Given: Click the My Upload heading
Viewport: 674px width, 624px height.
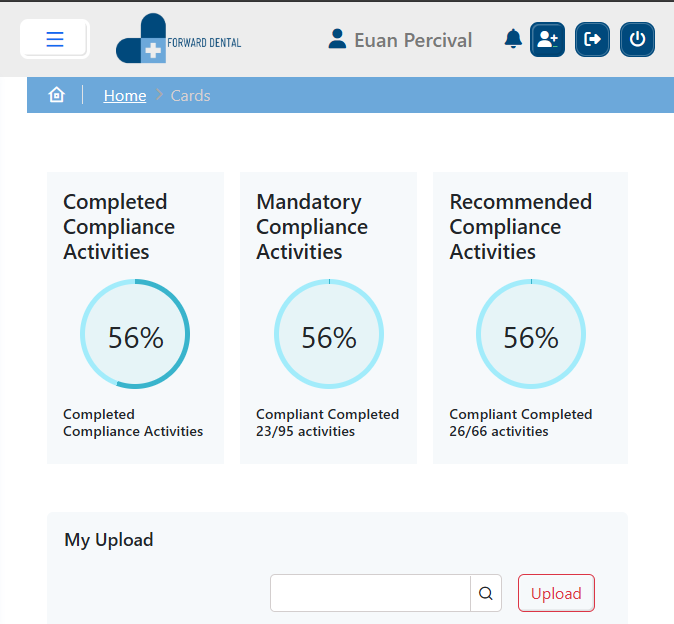Looking at the screenshot, I should (109, 540).
